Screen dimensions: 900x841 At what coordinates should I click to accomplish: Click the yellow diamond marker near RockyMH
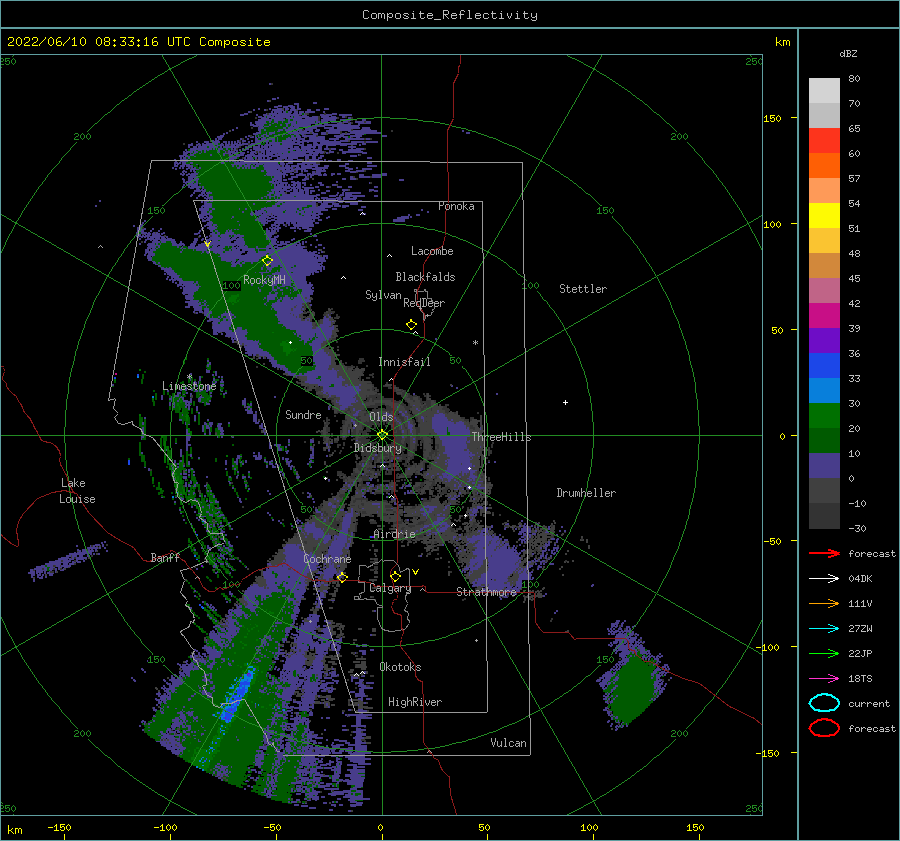(x=267, y=261)
